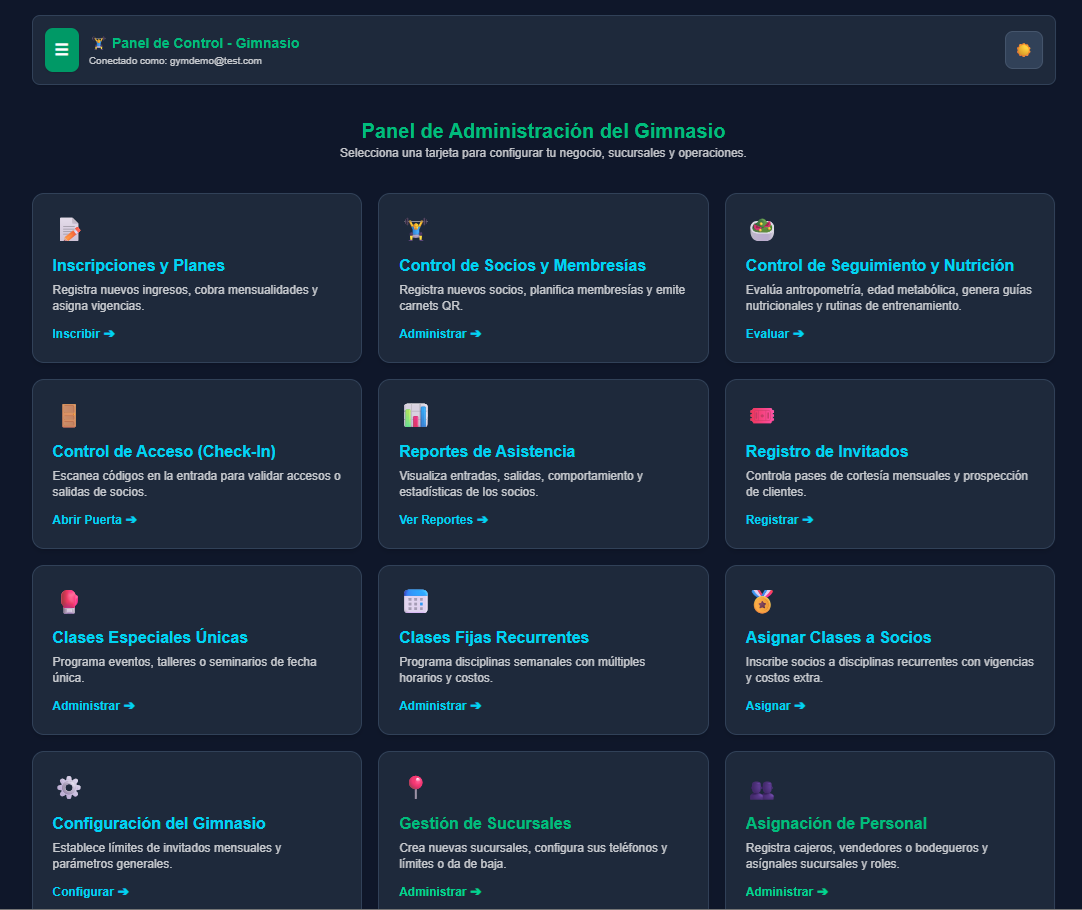Click the boxing glove icon for Clases Especiales
1082x910 pixels.
69,602
